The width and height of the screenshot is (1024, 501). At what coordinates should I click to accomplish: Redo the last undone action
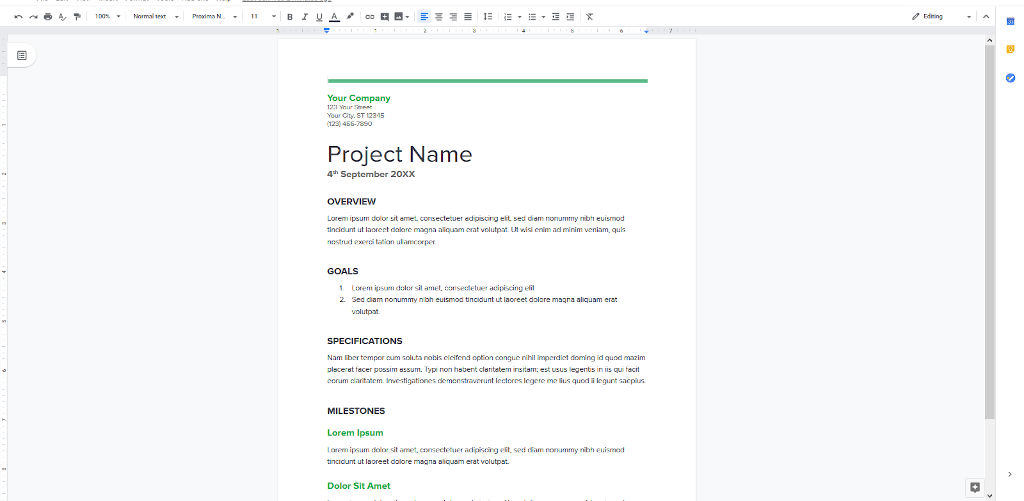click(33, 16)
